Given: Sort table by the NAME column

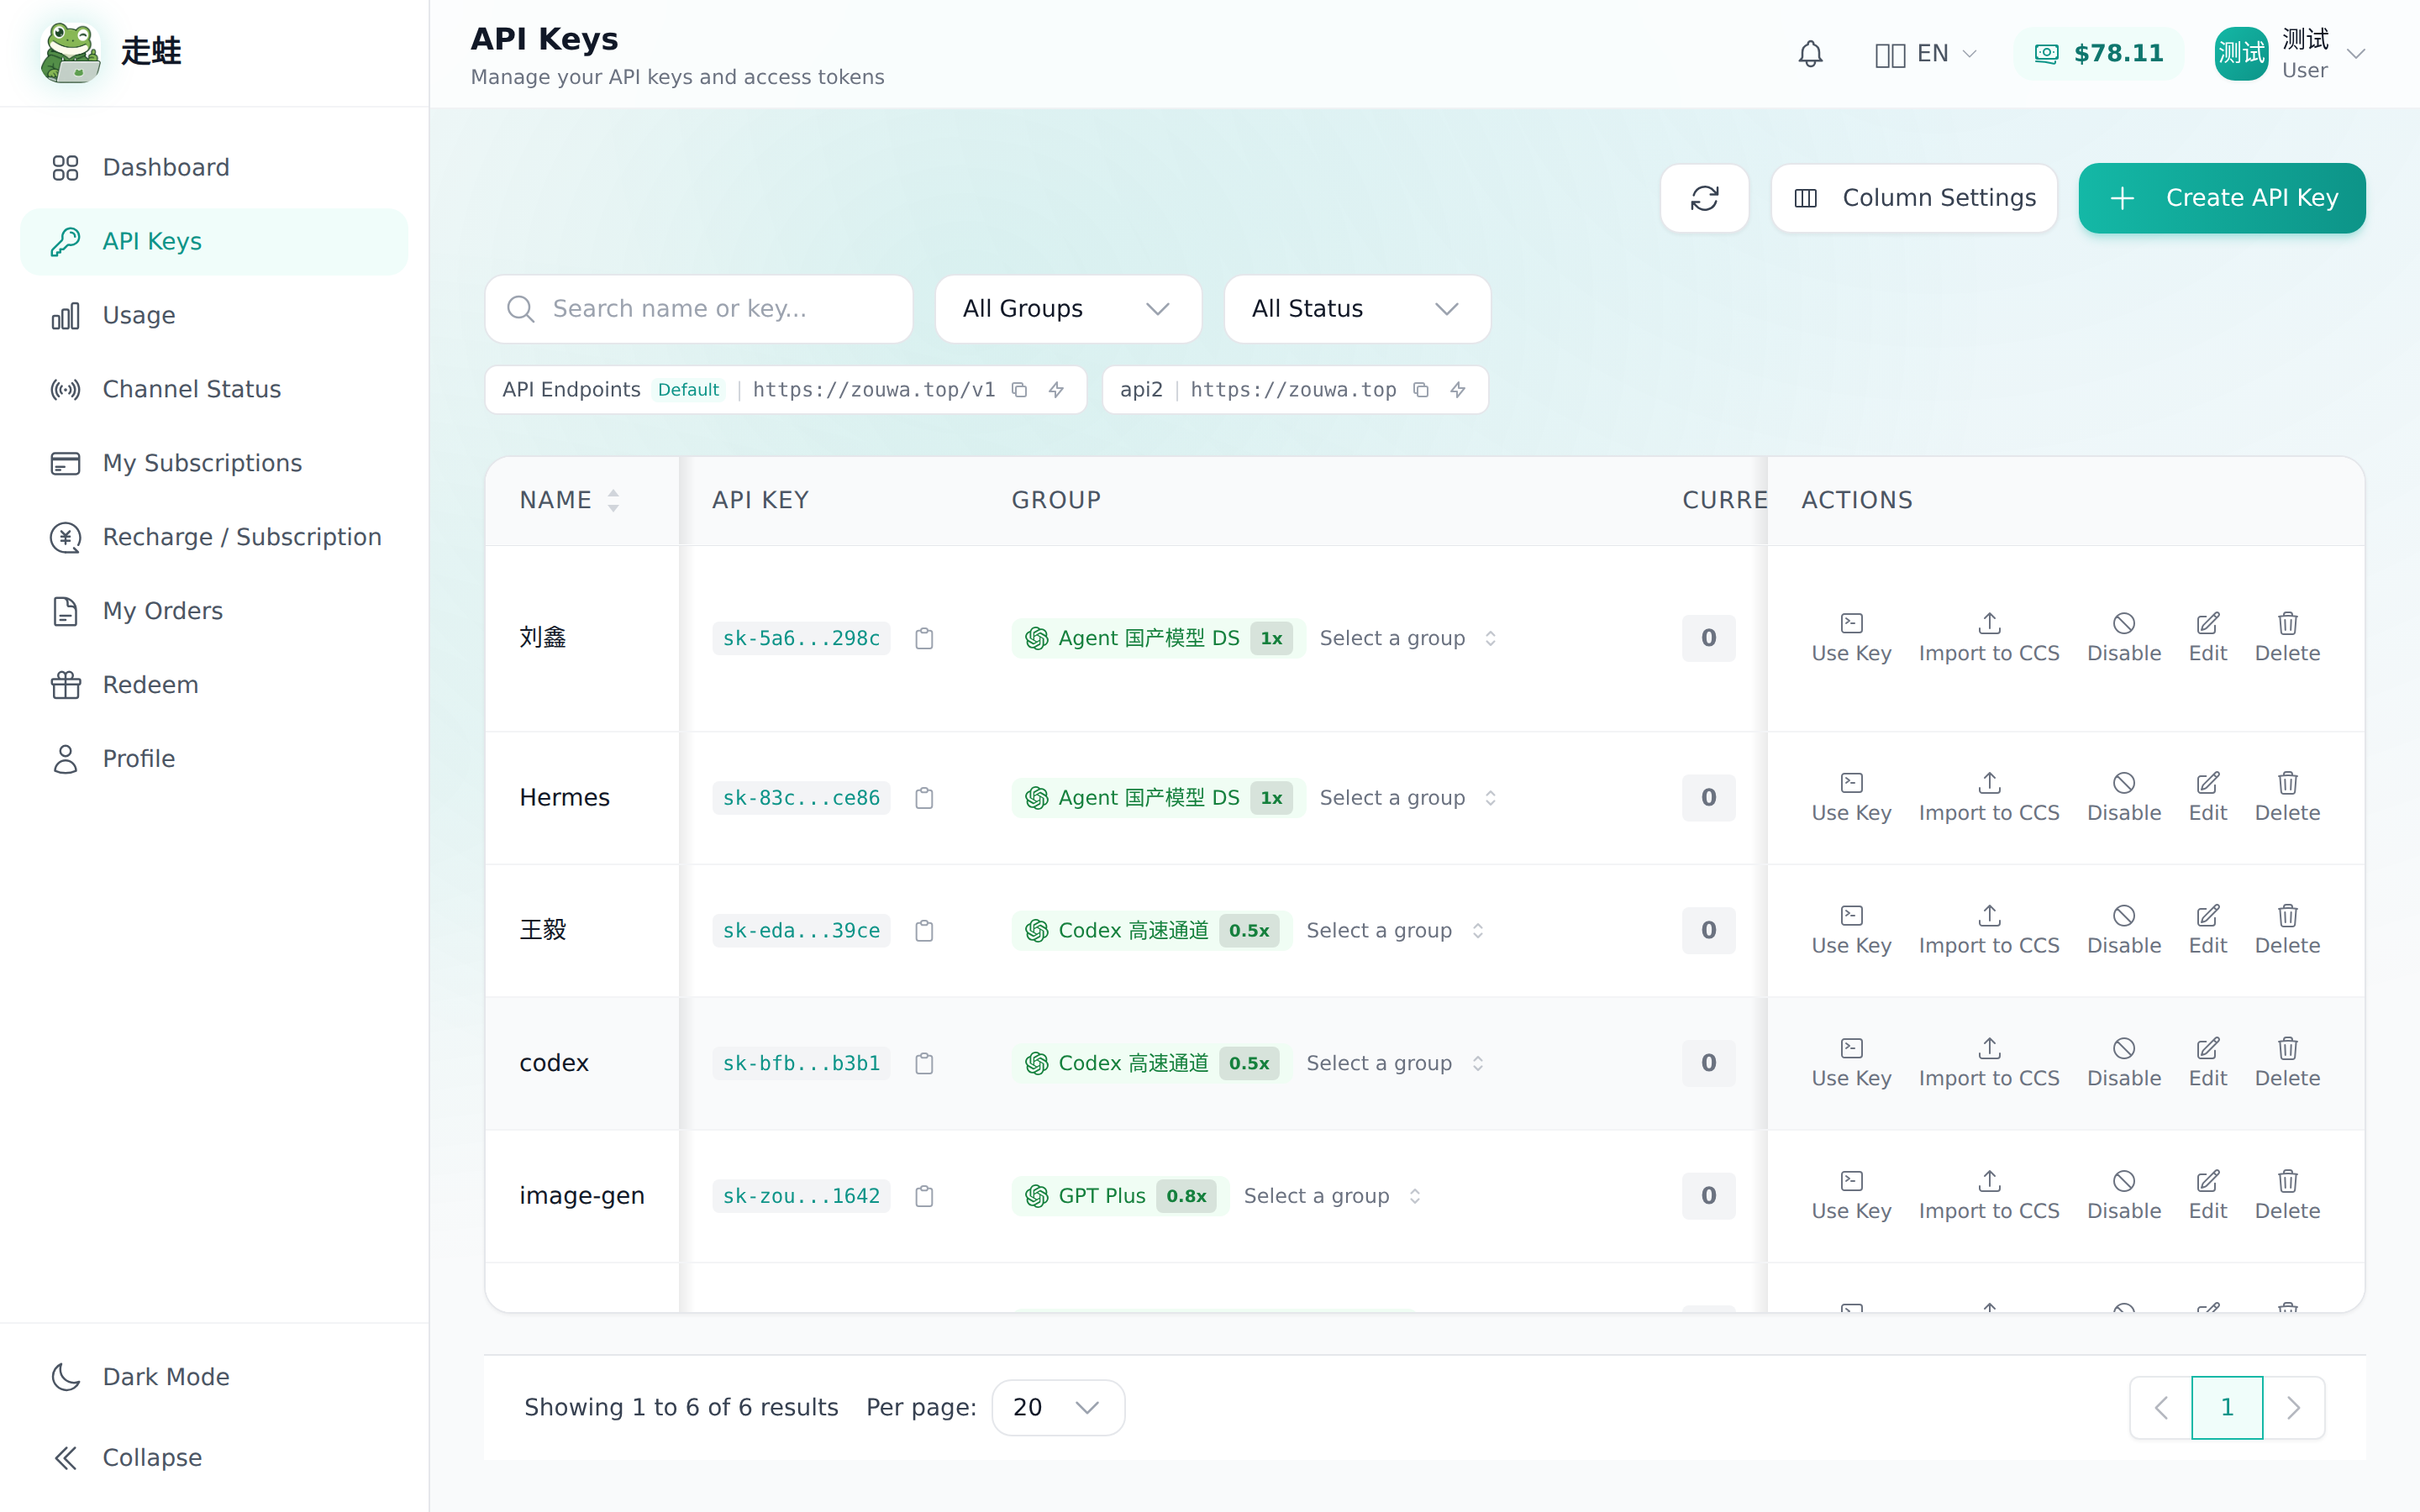Looking at the screenshot, I should (569, 500).
